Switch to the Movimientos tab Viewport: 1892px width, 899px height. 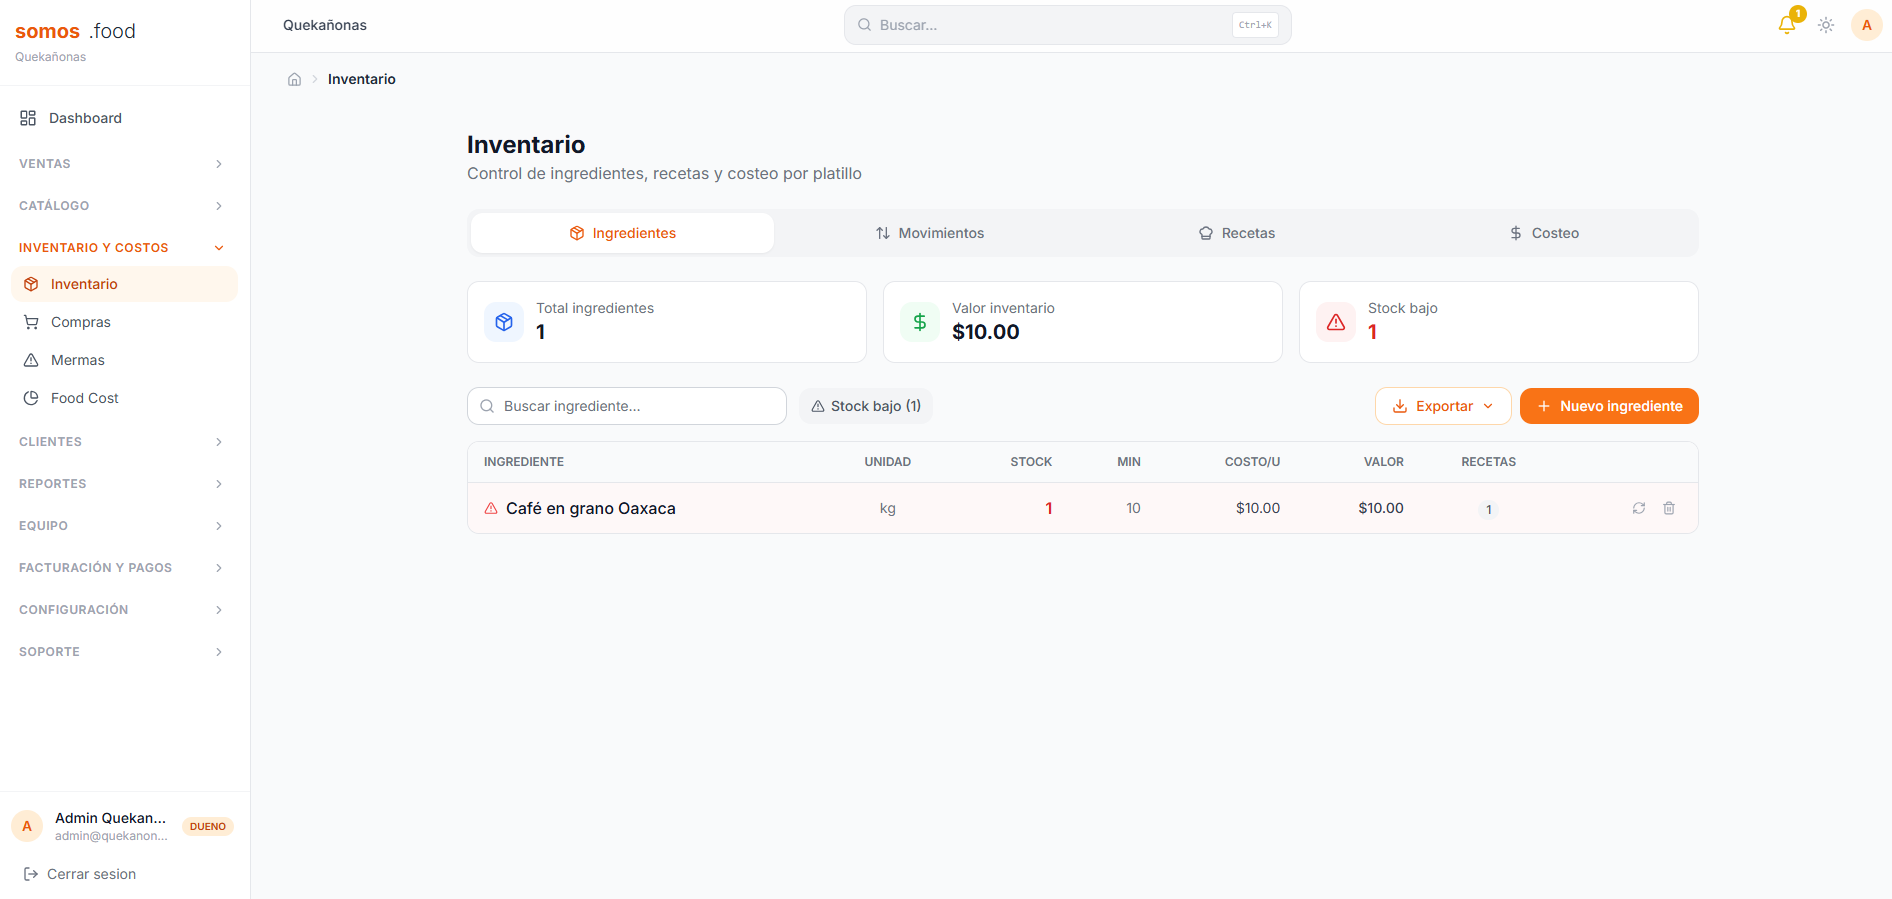click(930, 233)
